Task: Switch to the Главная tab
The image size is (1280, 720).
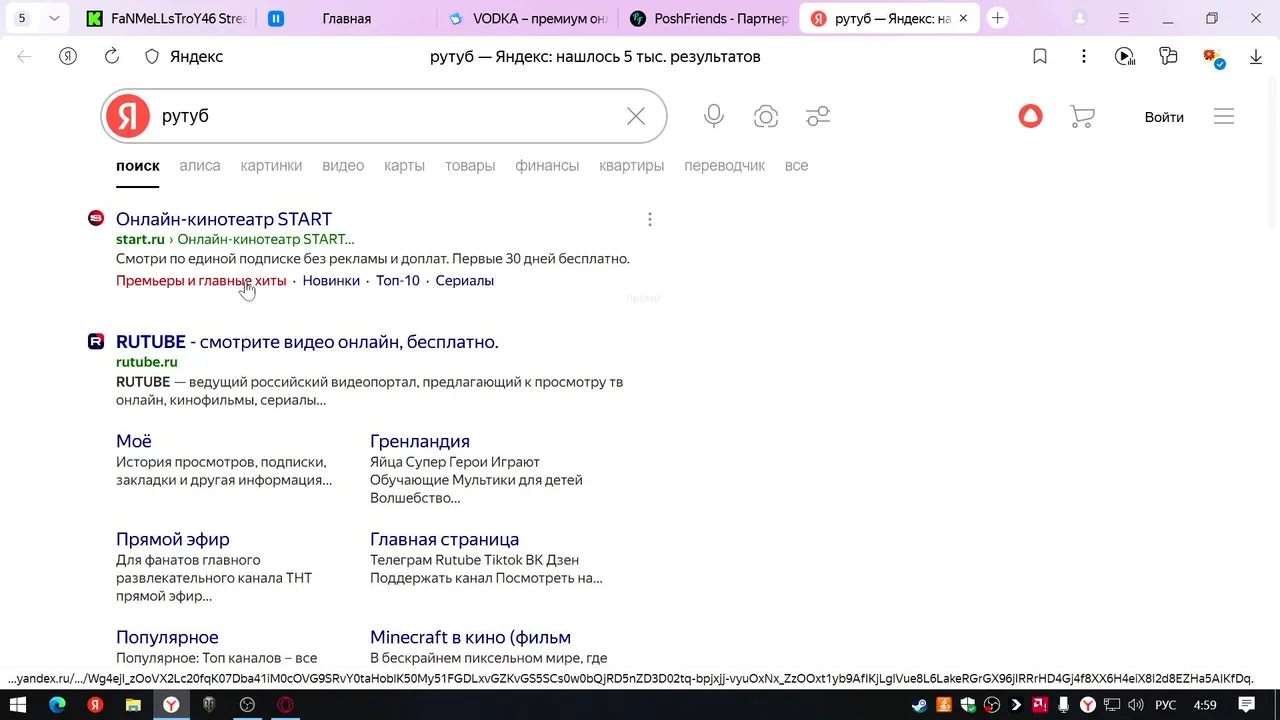Action: pos(347,18)
